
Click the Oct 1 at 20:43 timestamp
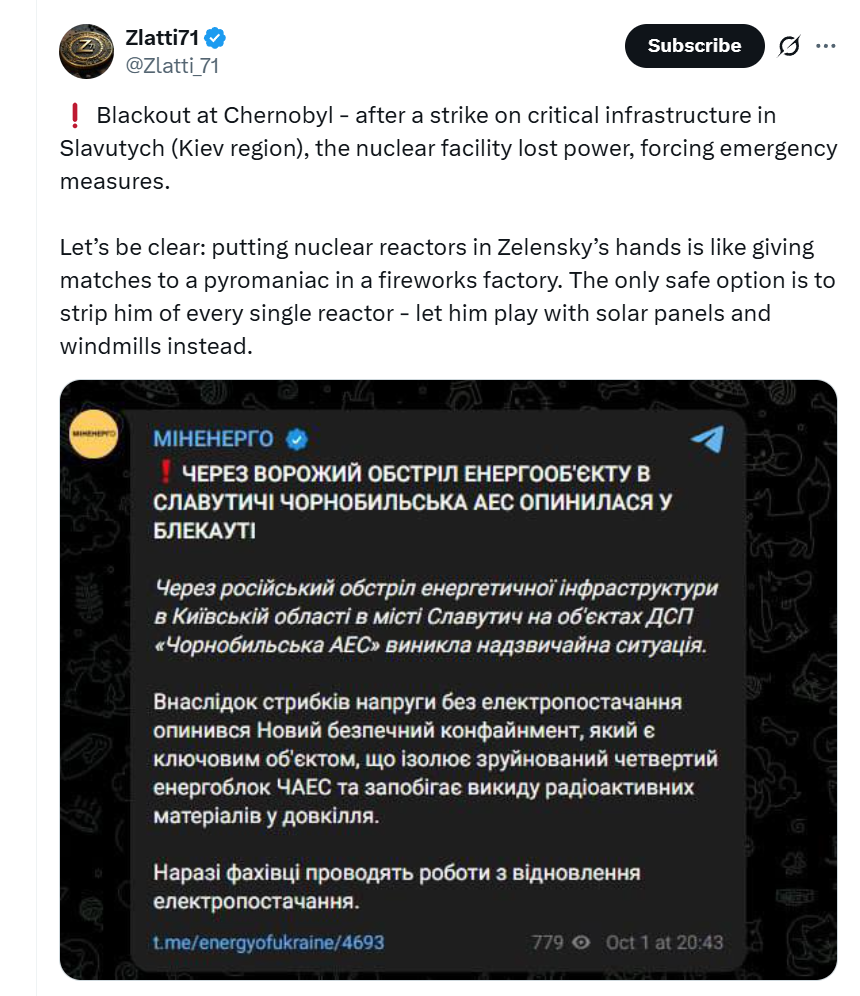coord(664,942)
